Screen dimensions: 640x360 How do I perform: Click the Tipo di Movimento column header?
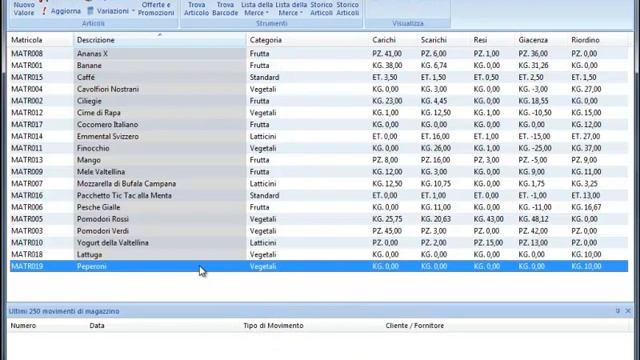pyautogui.click(x=273, y=325)
